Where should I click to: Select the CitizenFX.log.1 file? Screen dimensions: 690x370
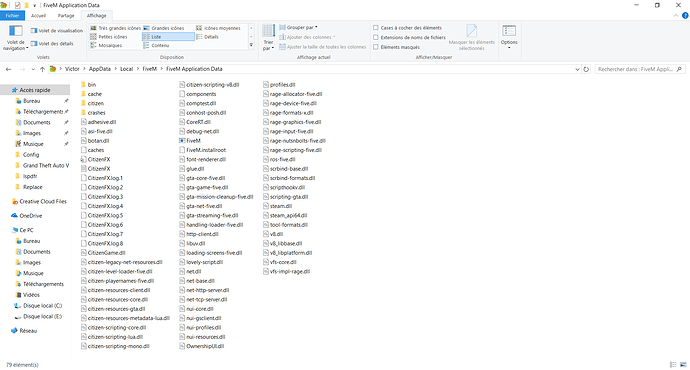tap(102, 178)
